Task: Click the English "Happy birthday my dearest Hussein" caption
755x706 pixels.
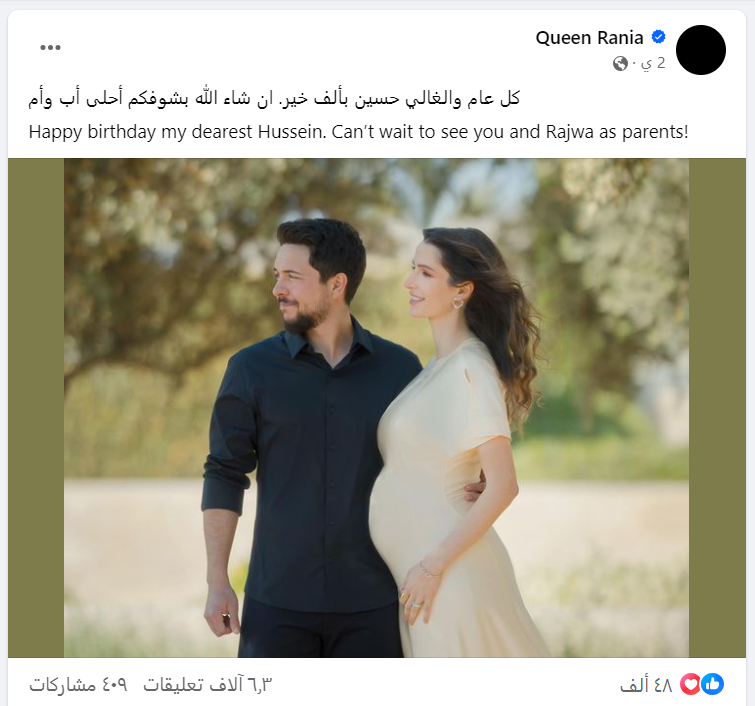Action: click(x=358, y=131)
